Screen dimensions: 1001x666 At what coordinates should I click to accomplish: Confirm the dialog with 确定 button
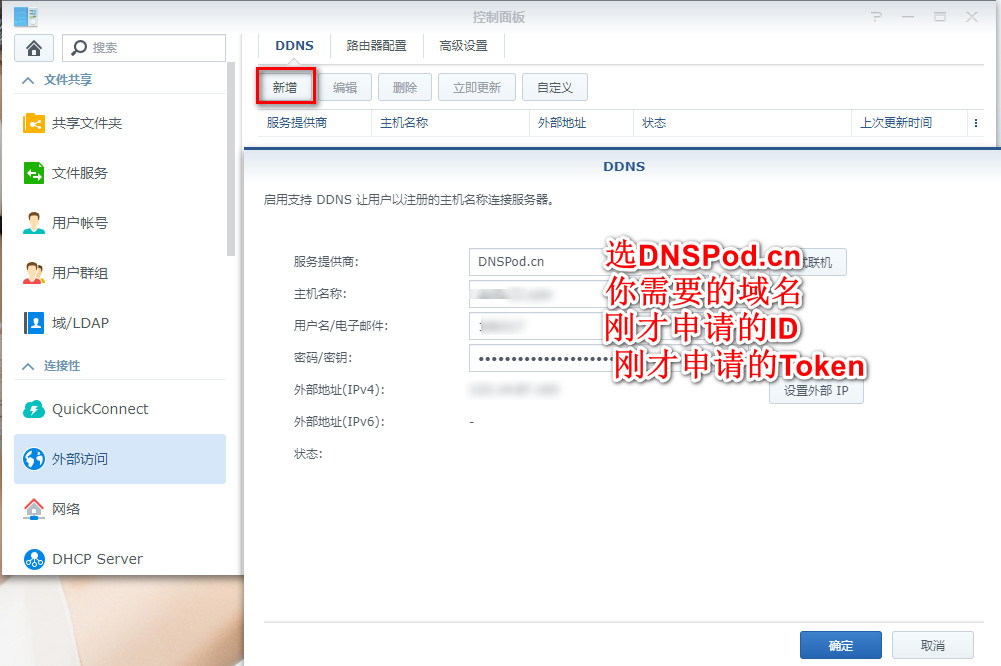point(841,646)
